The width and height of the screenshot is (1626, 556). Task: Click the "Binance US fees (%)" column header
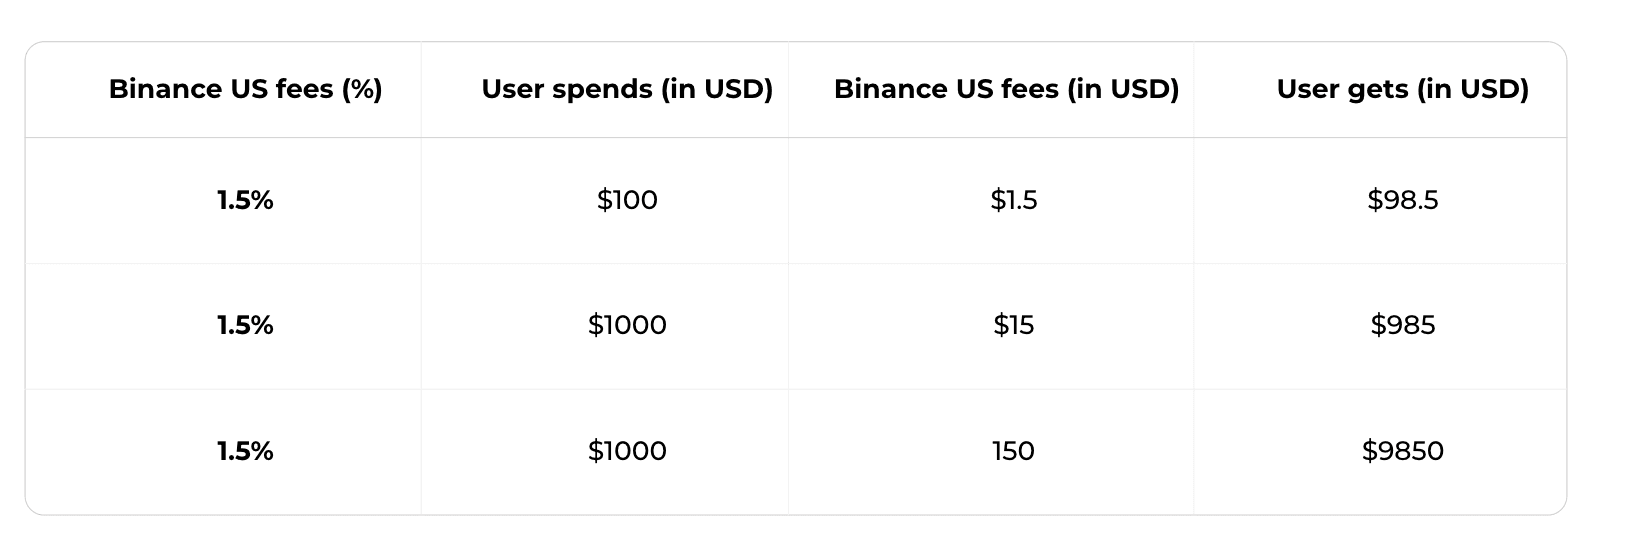coord(245,89)
